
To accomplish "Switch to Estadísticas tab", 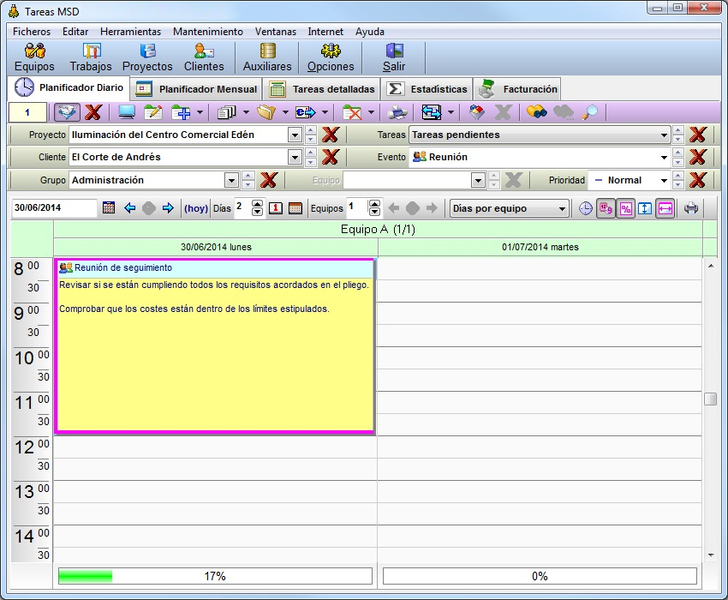I will coord(427,89).
